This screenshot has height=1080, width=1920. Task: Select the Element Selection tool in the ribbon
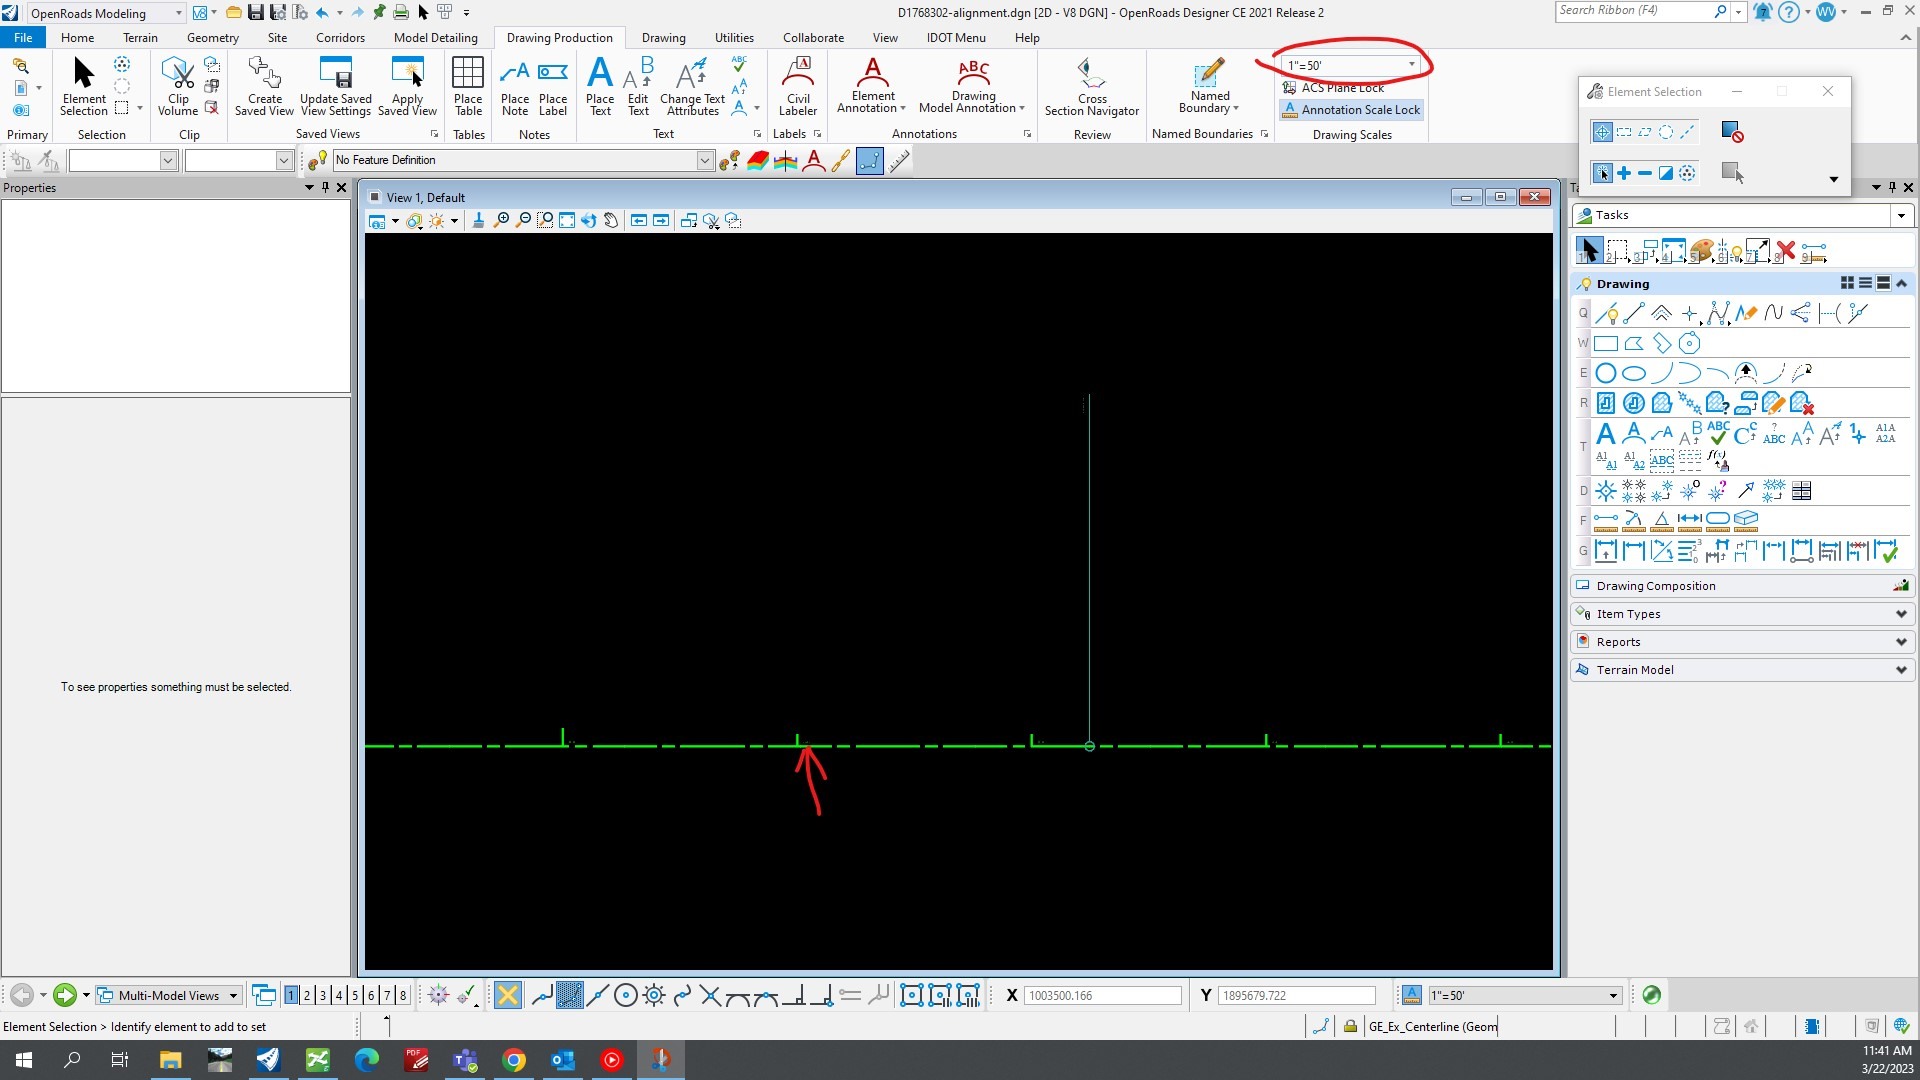(84, 86)
